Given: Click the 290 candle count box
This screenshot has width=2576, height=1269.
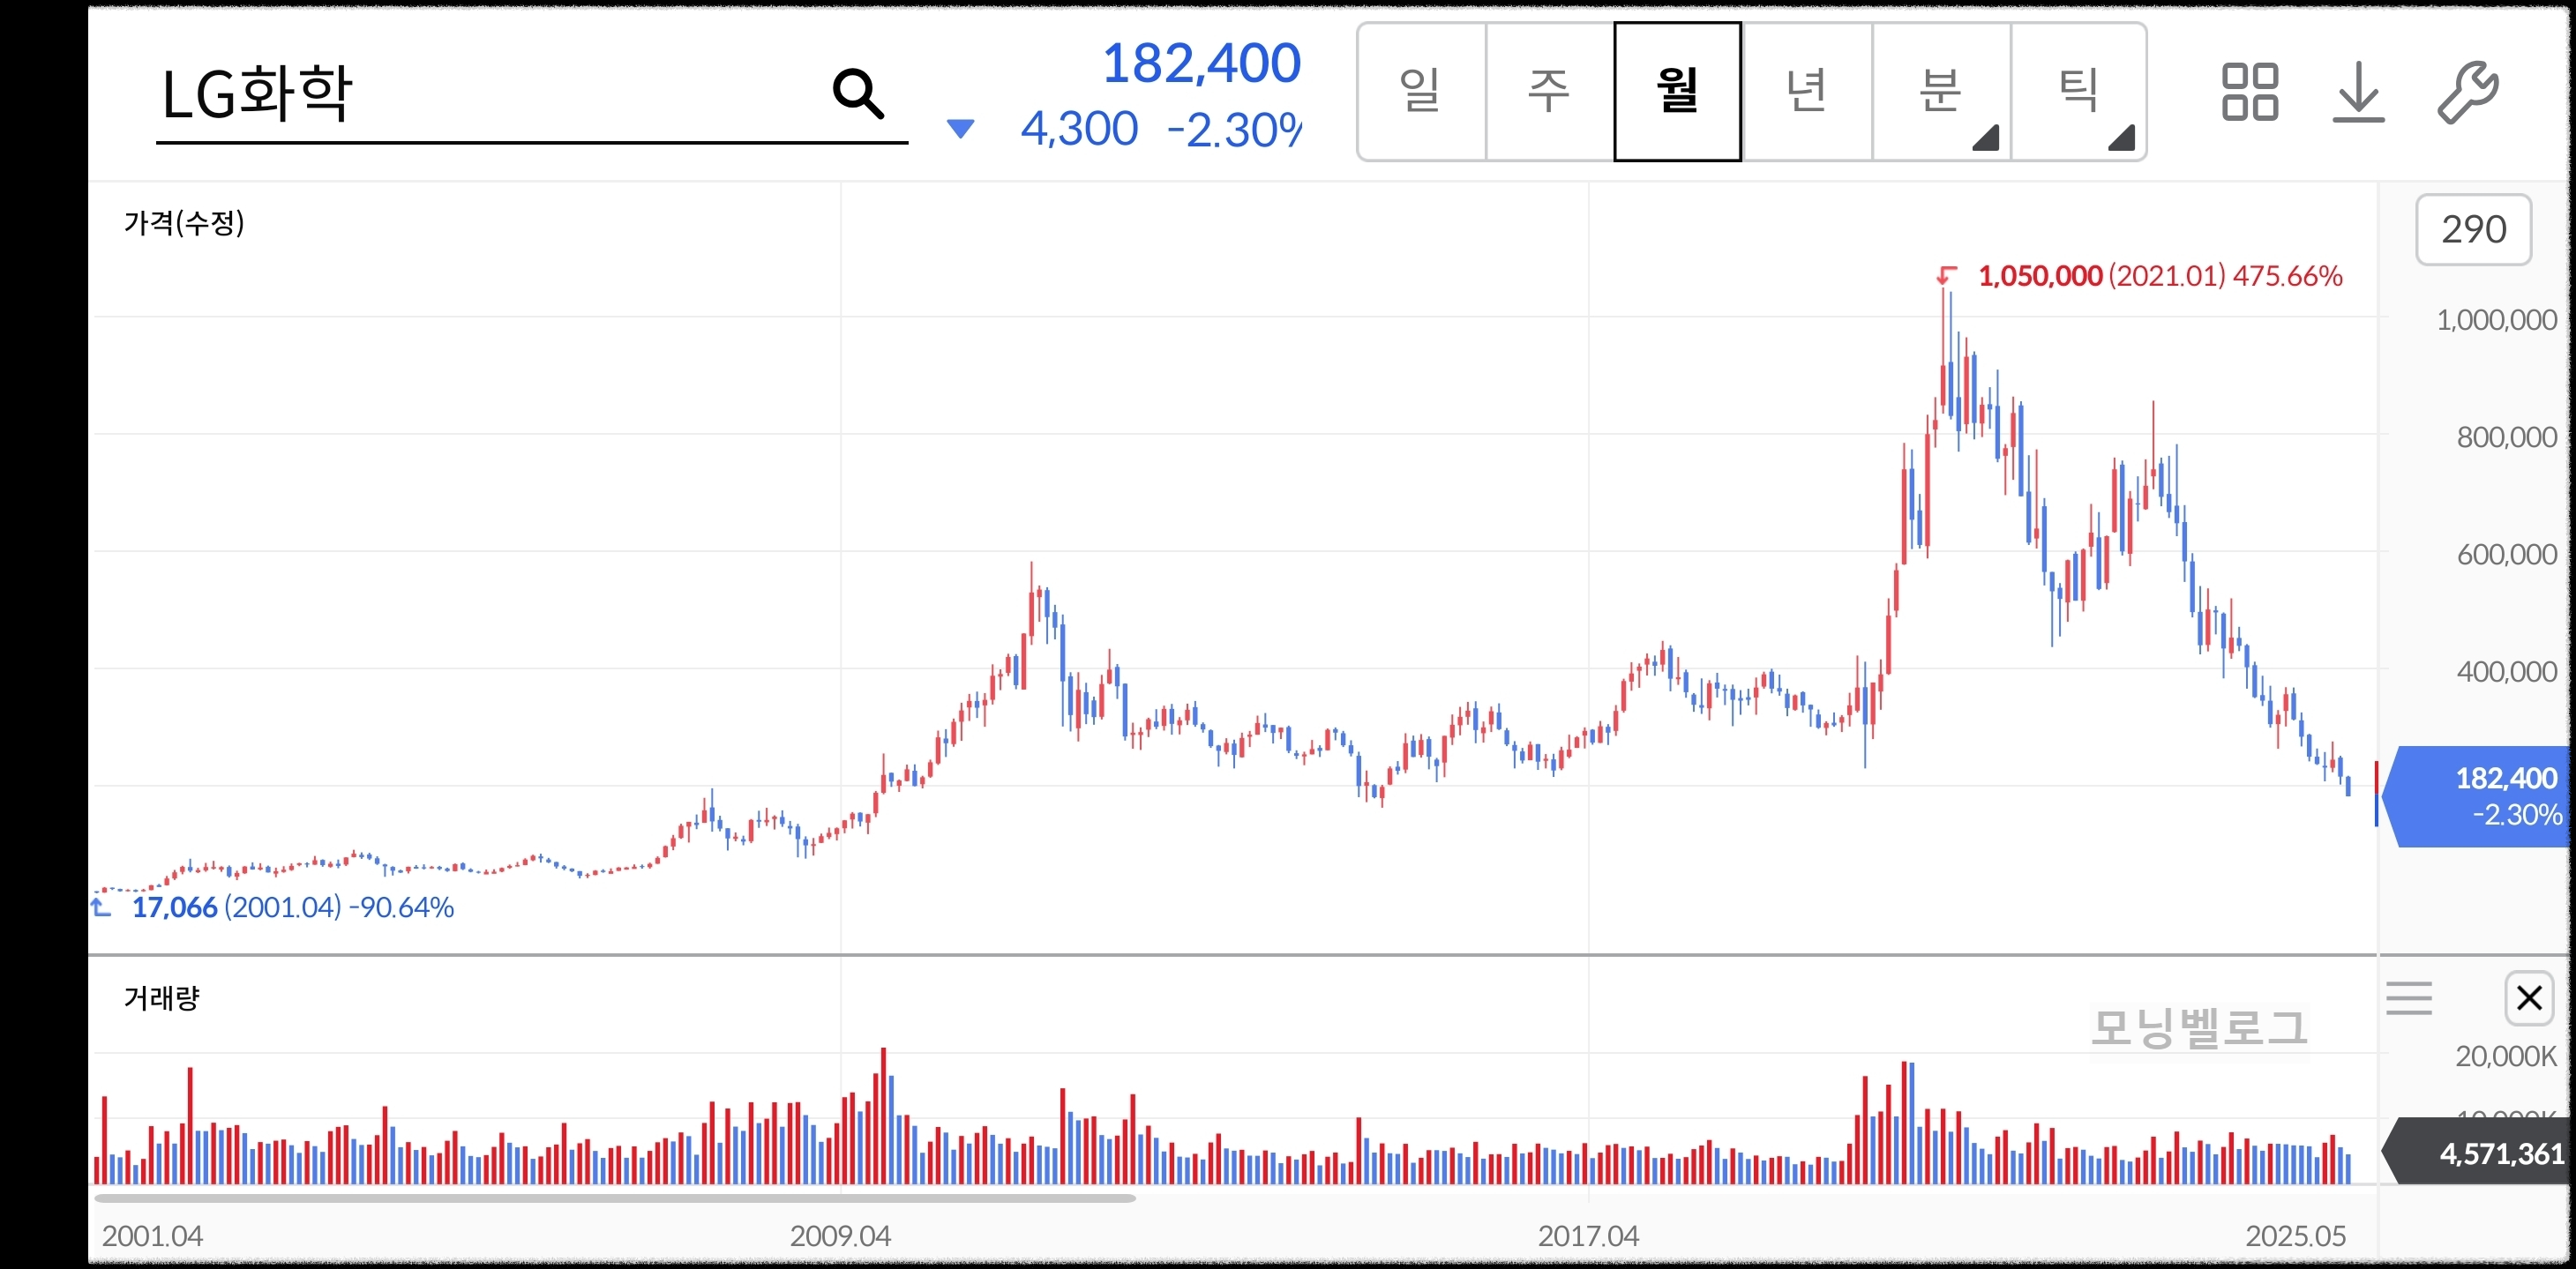Looking at the screenshot, I should point(2473,230).
